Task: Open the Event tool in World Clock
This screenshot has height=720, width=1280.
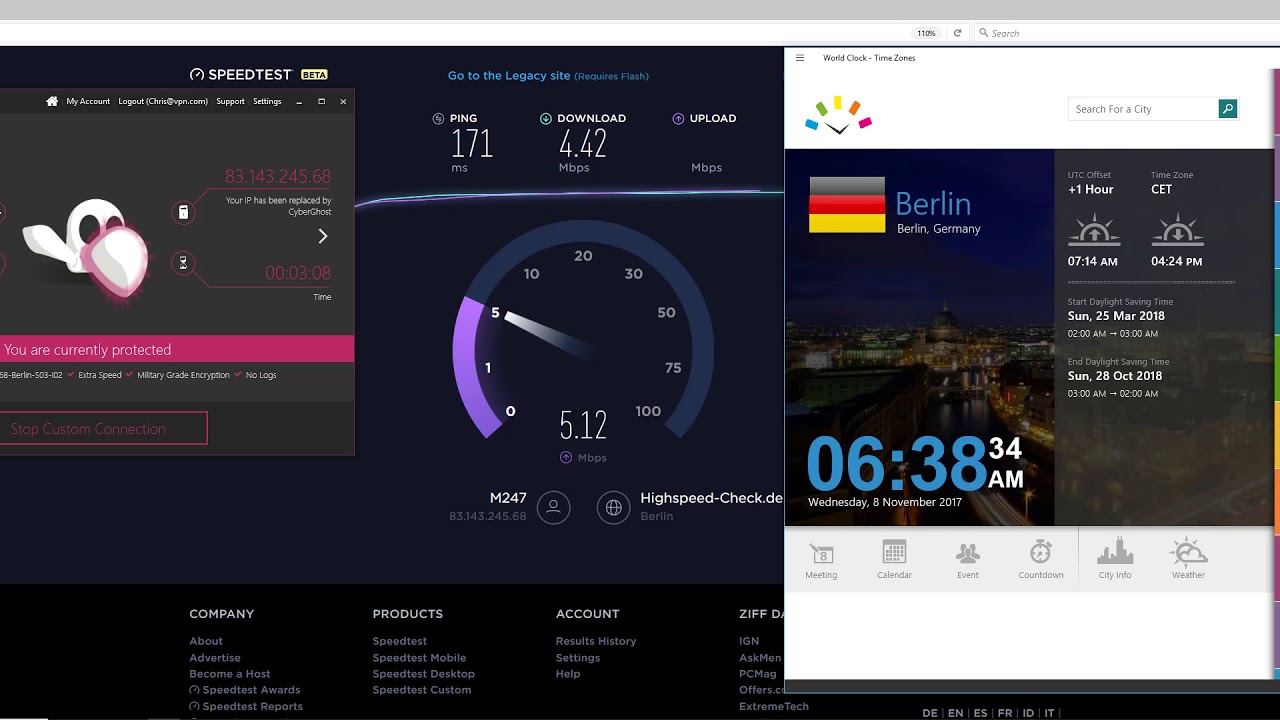Action: coord(967,559)
